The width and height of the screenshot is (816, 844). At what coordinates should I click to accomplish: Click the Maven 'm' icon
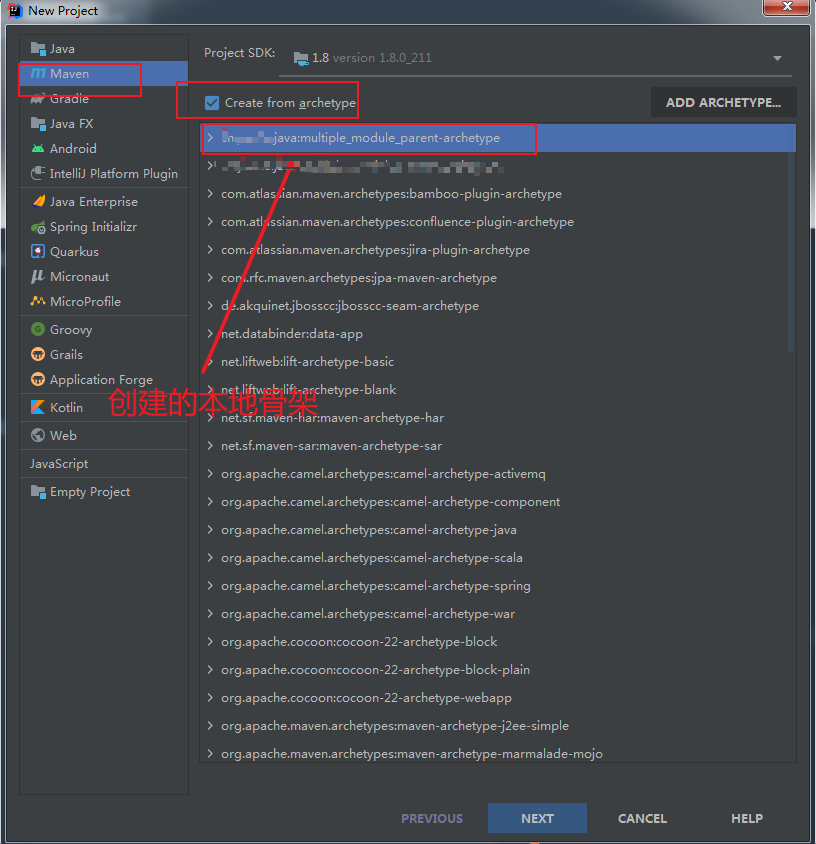pyautogui.click(x=38, y=73)
